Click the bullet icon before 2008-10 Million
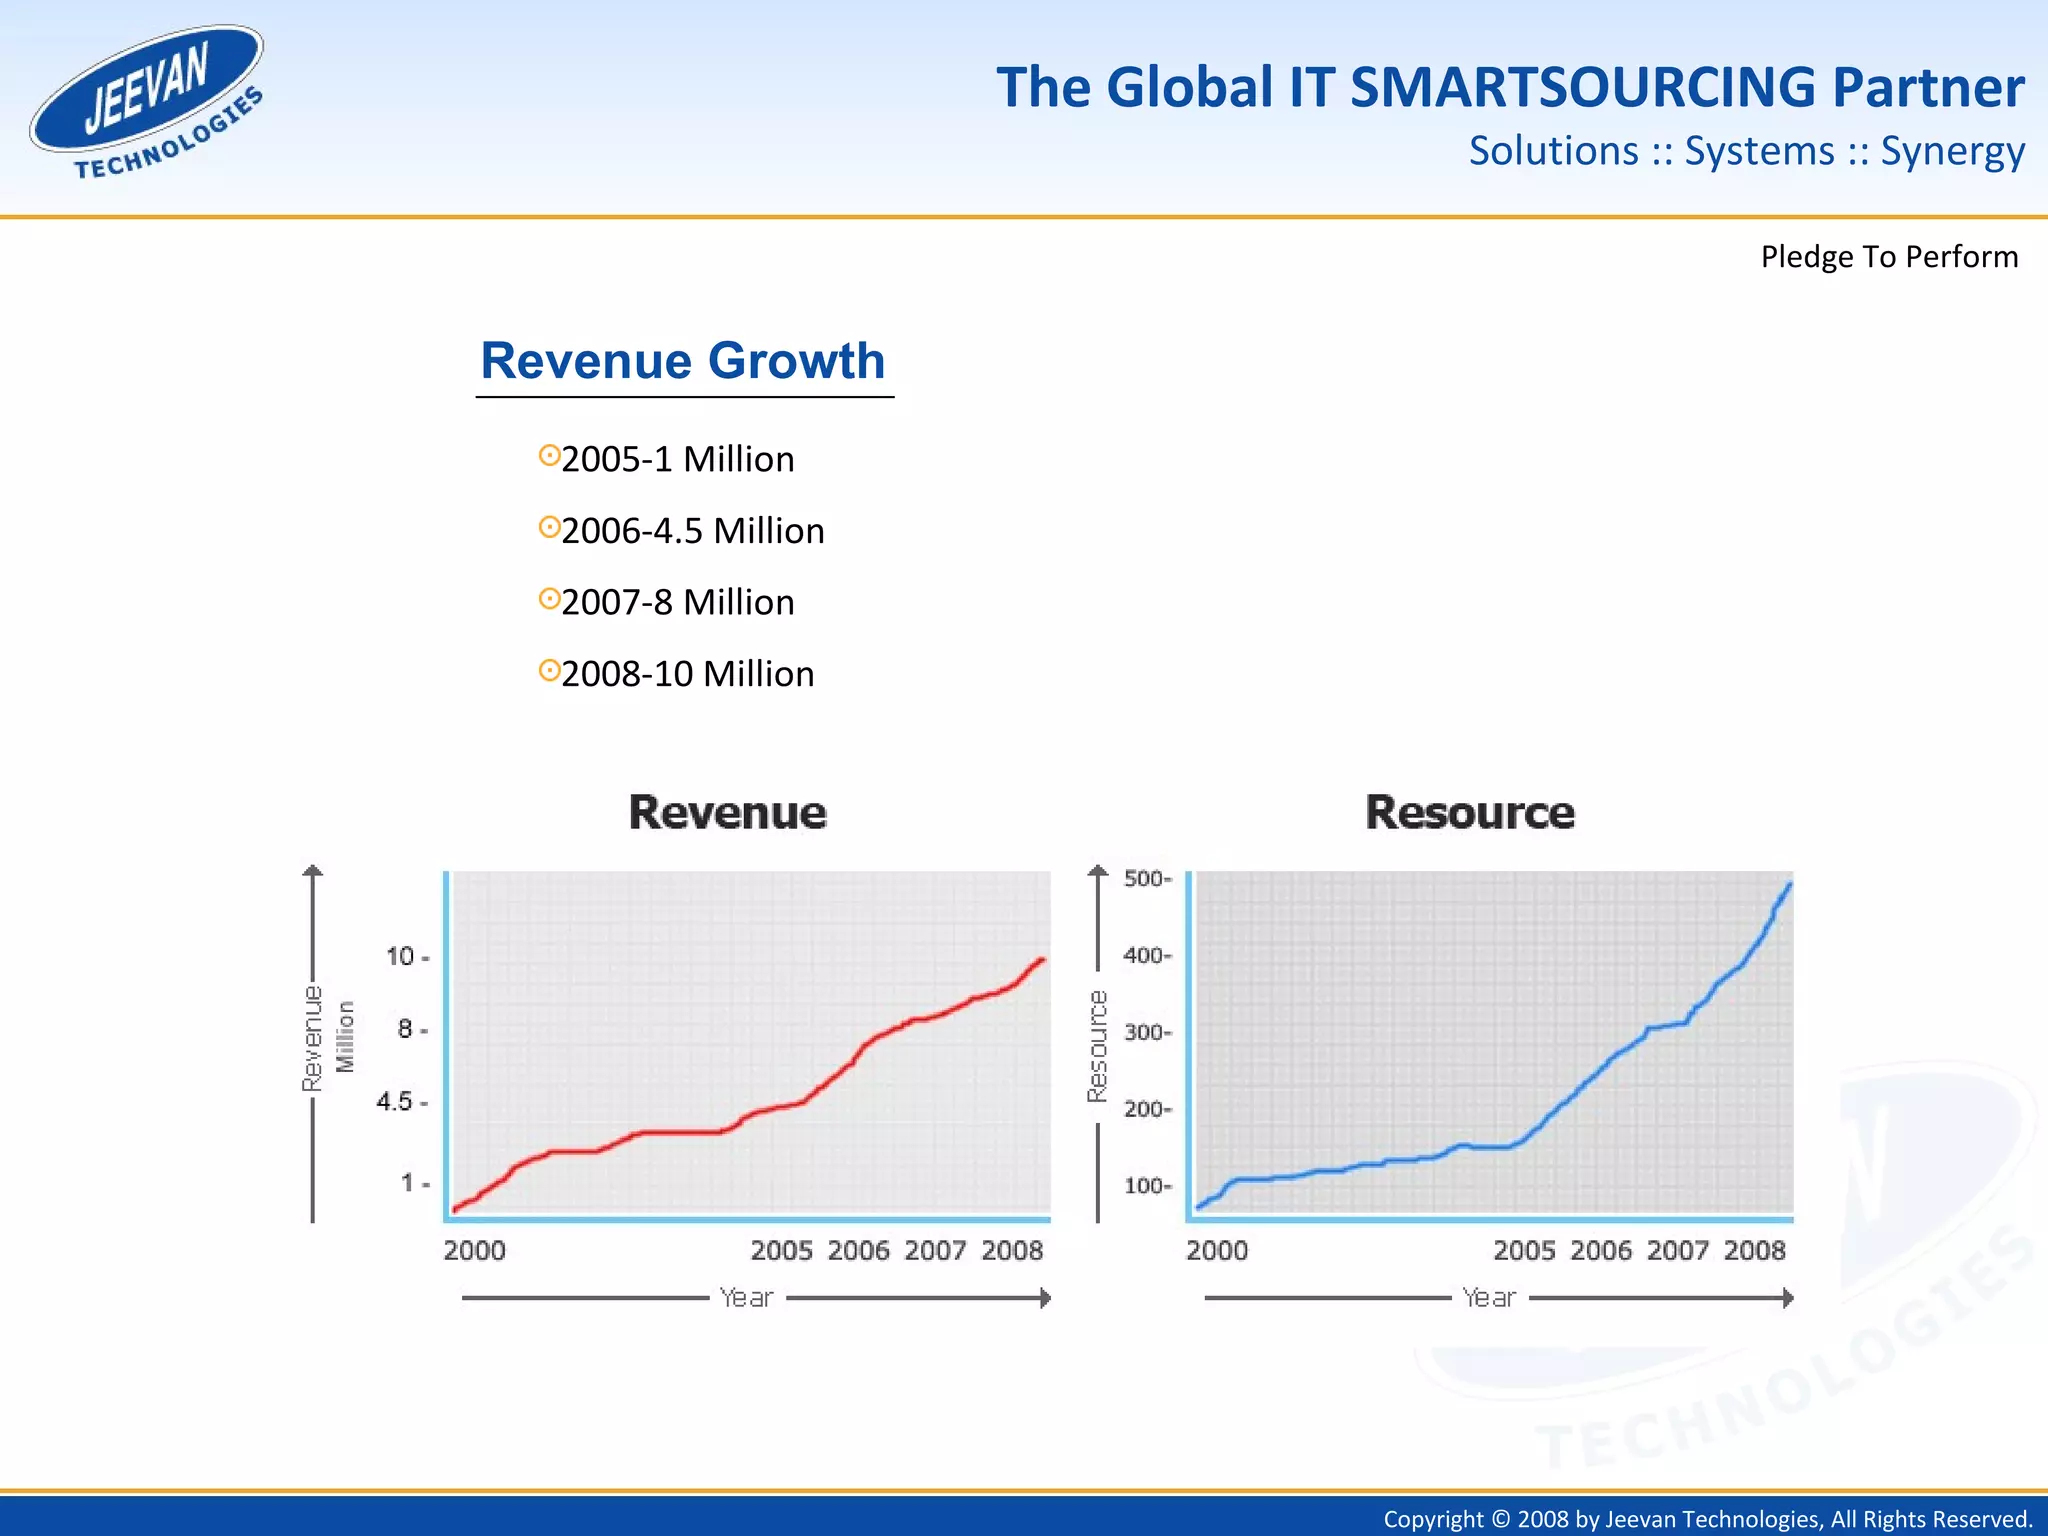The image size is (2048, 1536). [x=549, y=670]
